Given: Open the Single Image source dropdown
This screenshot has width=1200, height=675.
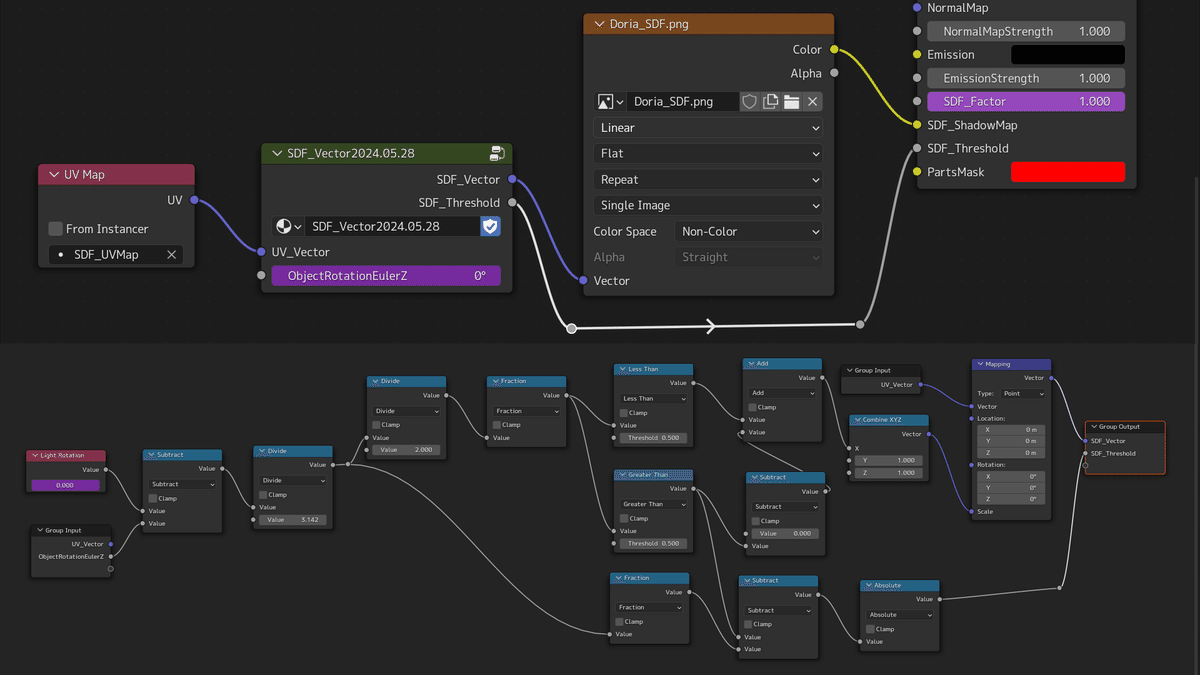Looking at the screenshot, I should [x=708, y=205].
